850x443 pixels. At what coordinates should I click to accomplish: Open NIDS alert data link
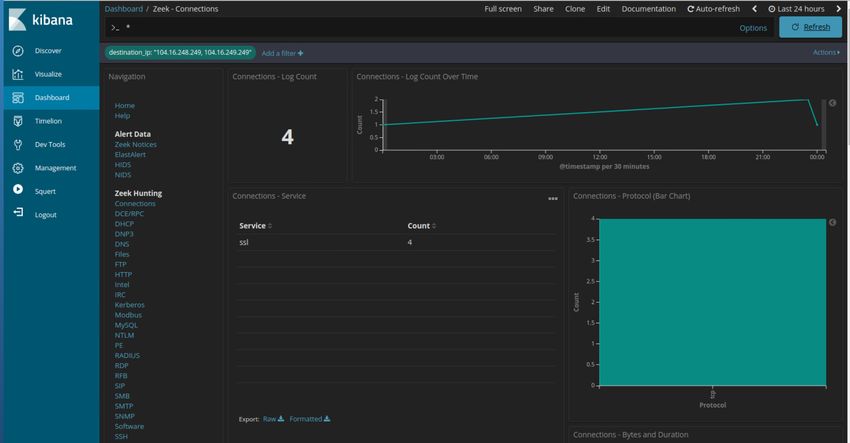tap(123, 175)
